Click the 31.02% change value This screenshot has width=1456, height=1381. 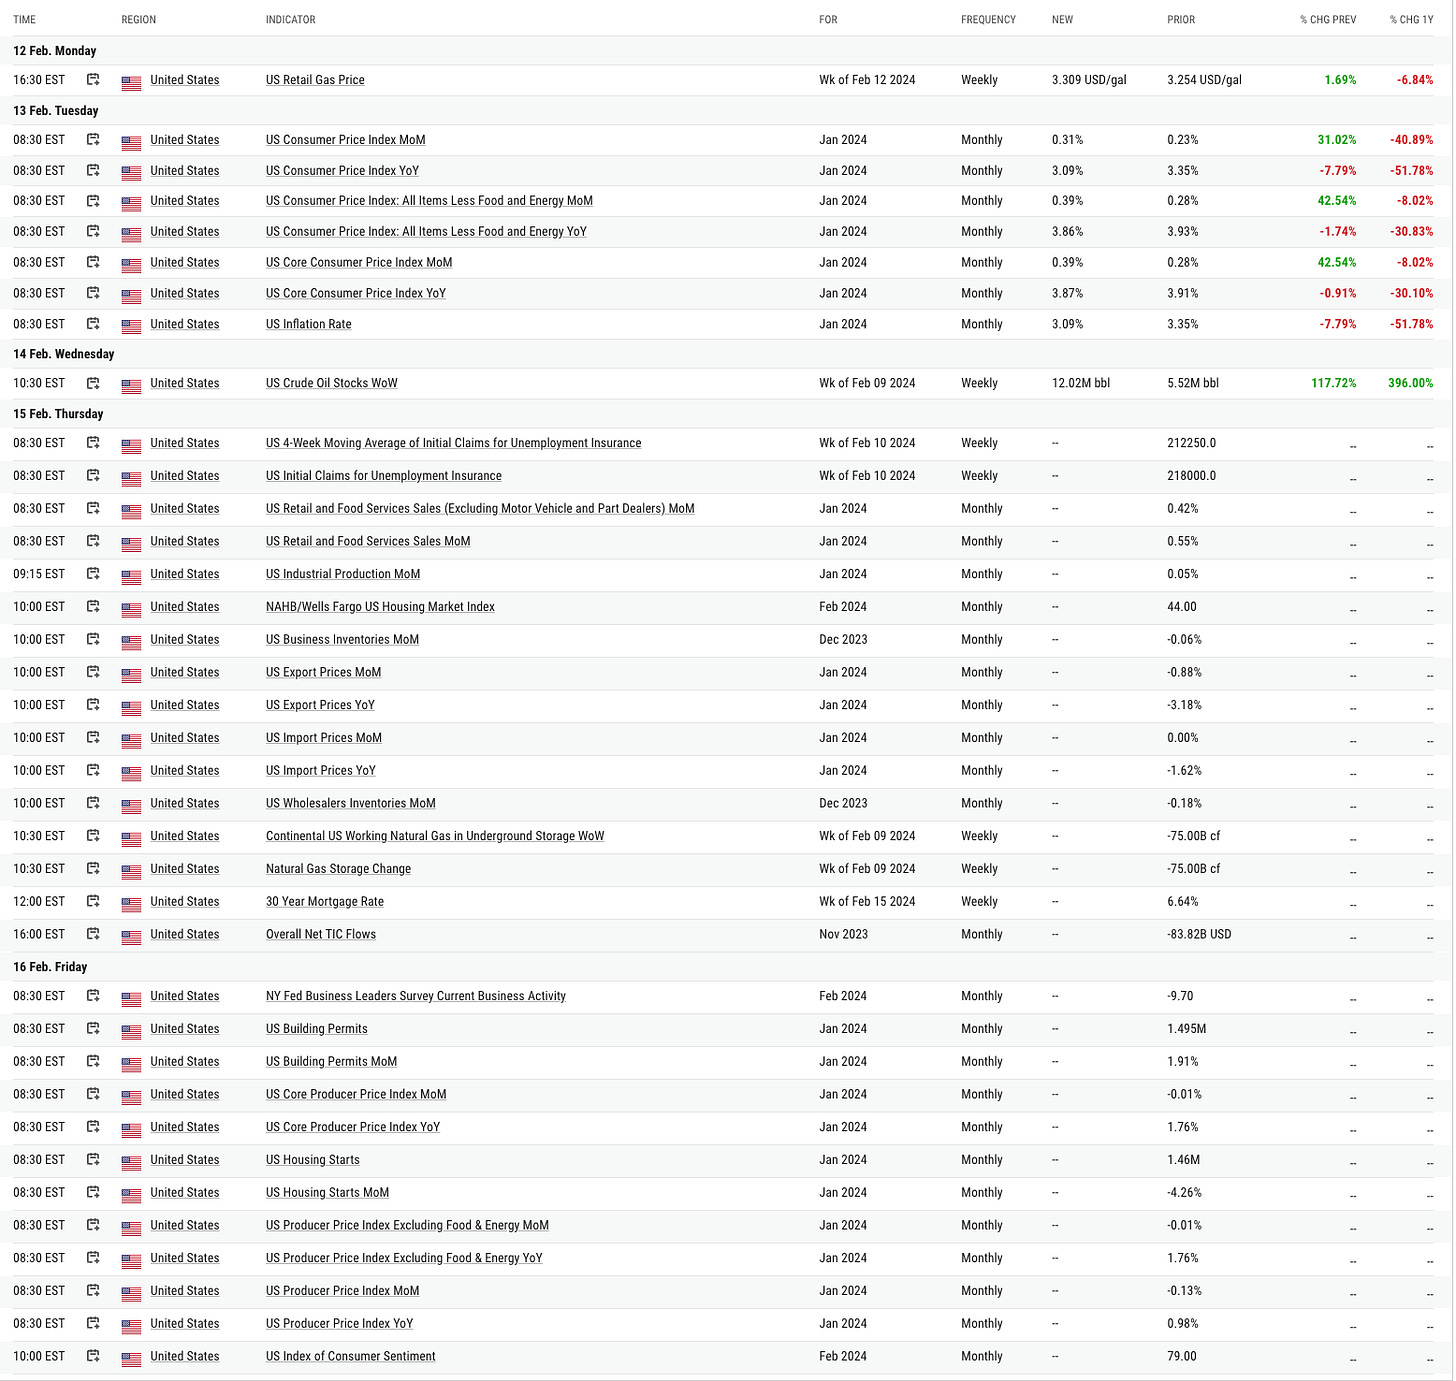point(1337,140)
